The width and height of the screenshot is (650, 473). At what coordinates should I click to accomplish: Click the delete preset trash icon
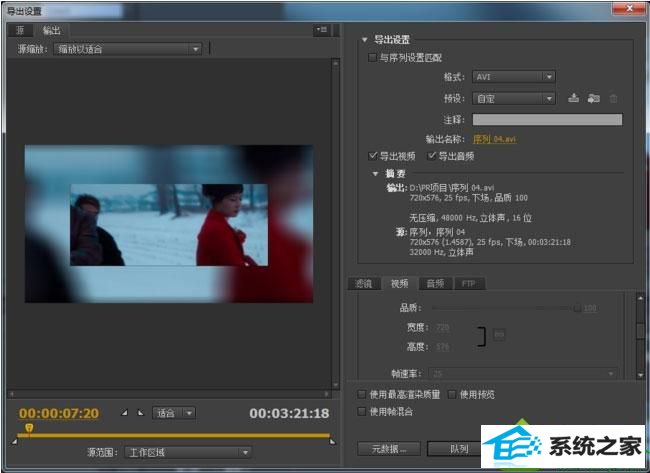coord(613,99)
